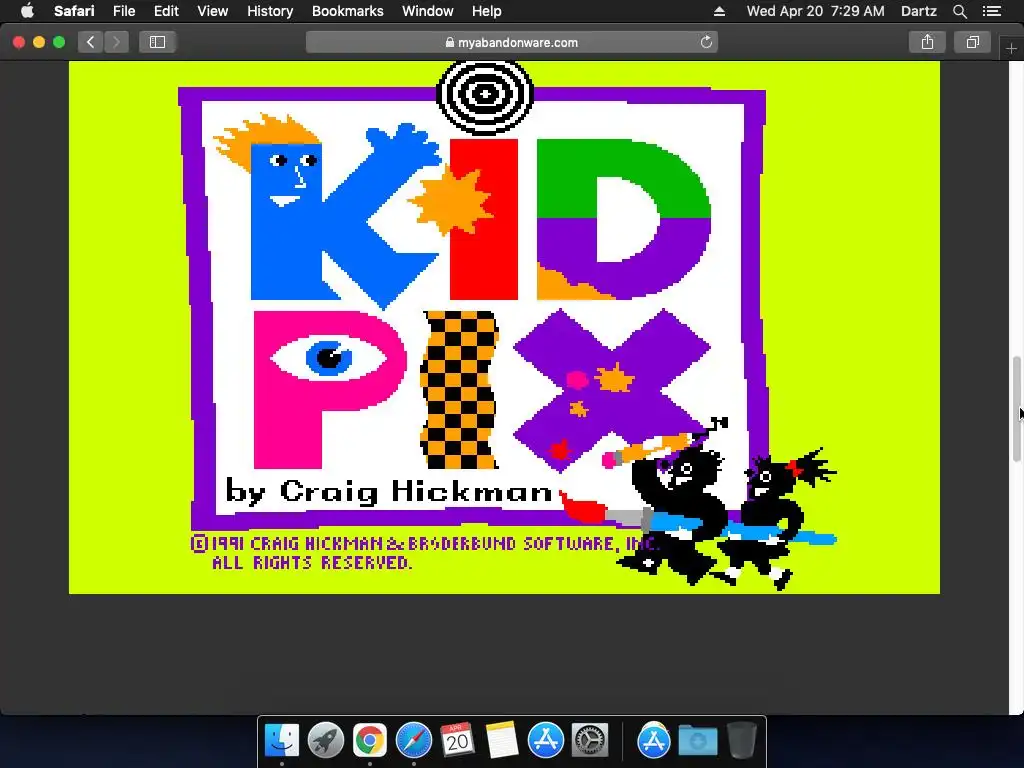Open the Window menu
The width and height of the screenshot is (1024, 768).
(428, 11)
